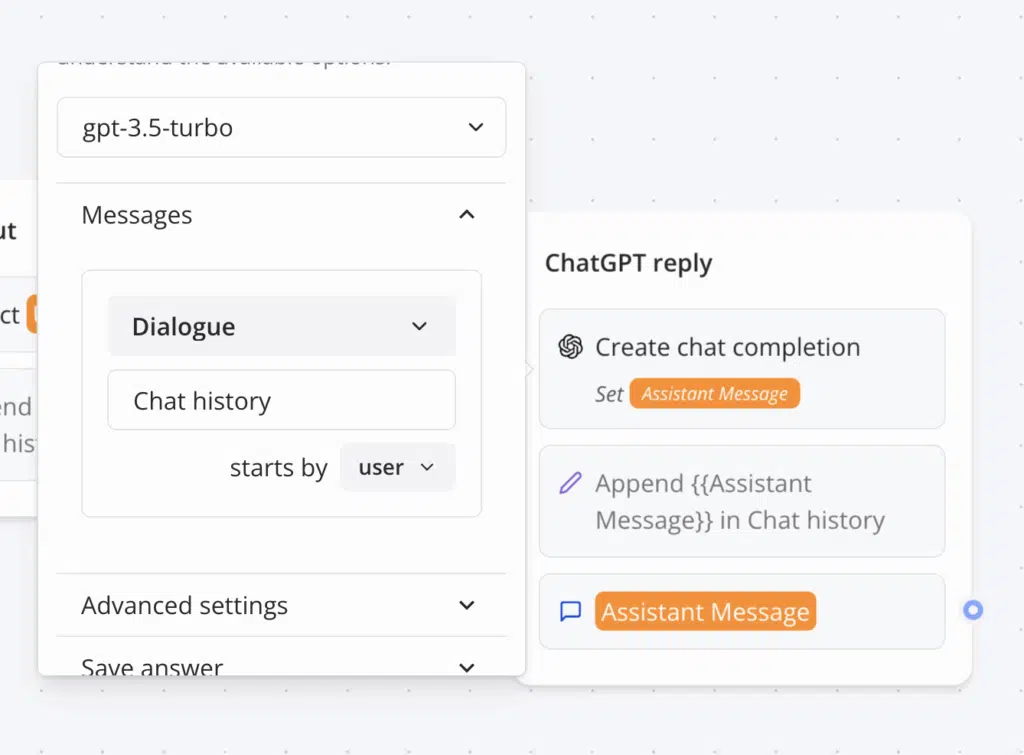This screenshot has width=1024, height=755.
Task: Select the Assistant Message text bubble block
Action: pos(742,611)
